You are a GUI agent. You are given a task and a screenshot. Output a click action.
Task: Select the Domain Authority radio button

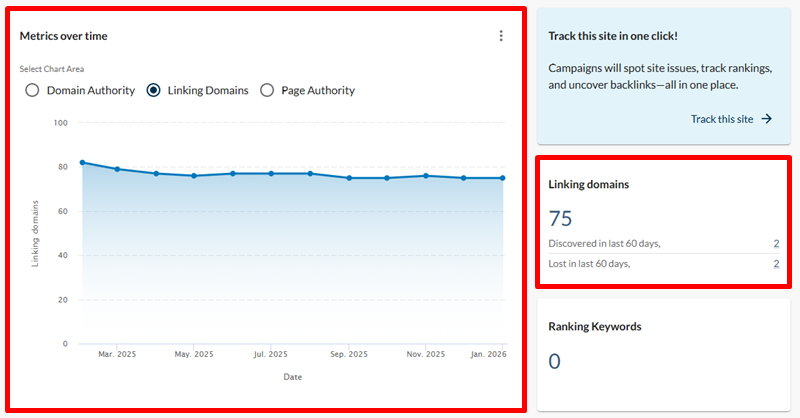tap(32, 90)
